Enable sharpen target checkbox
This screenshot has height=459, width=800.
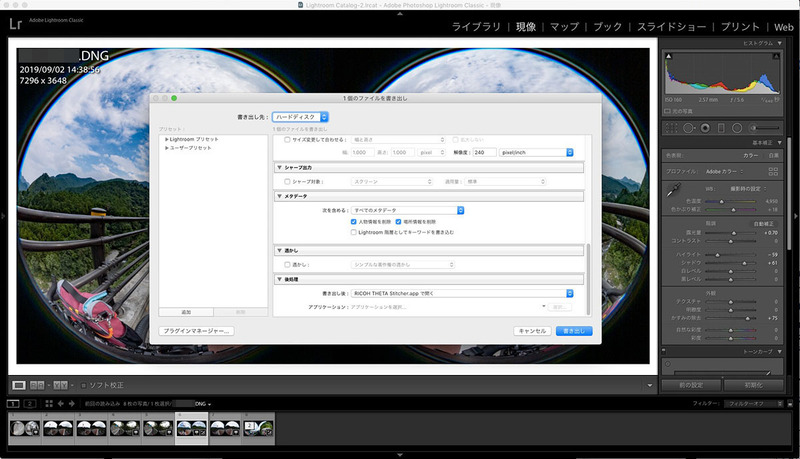[287, 182]
